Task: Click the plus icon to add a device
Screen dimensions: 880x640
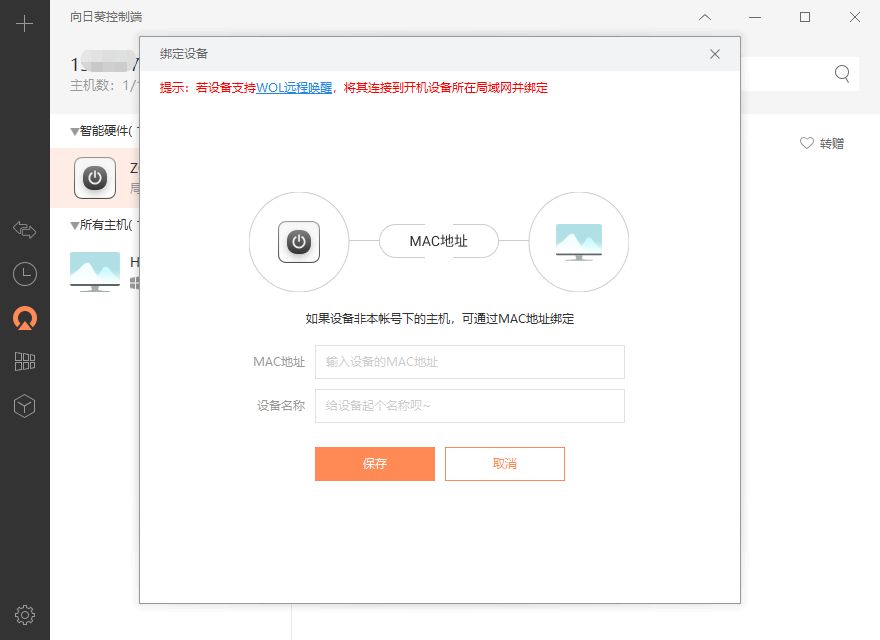Action: click(x=25, y=23)
